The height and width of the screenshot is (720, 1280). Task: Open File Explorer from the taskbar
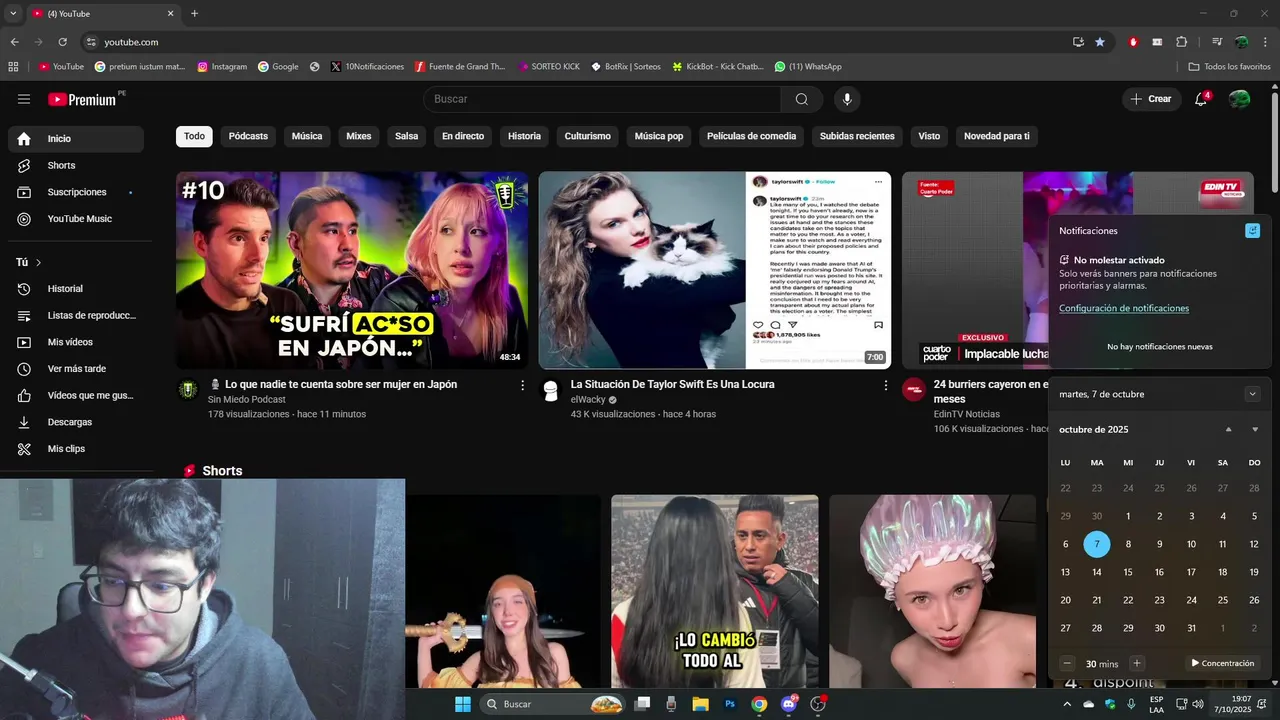pyautogui.click(x=700, y=704)
